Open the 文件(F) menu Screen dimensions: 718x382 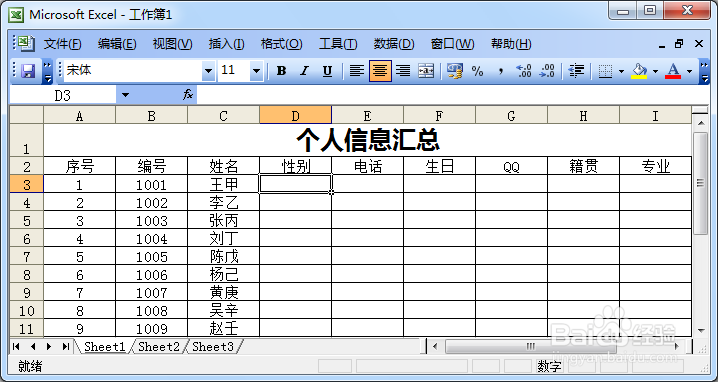[x=62, y=44]
